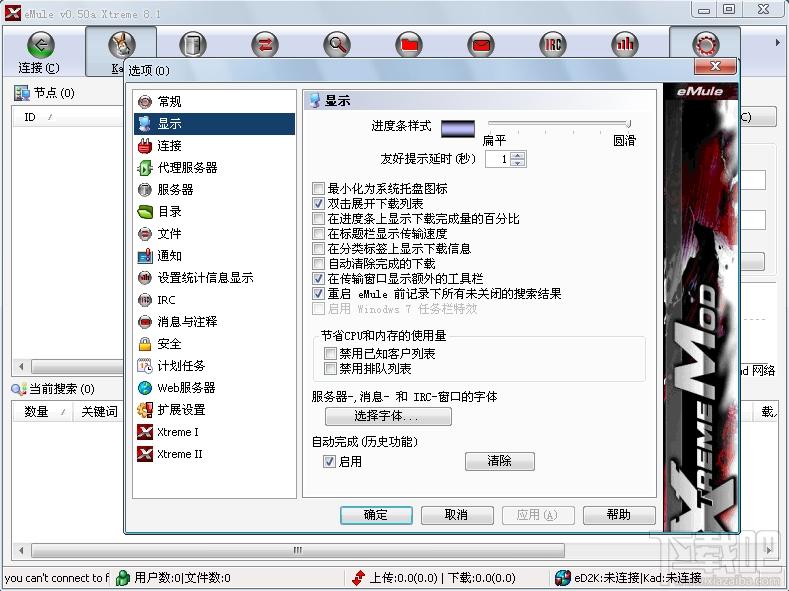Screen dimensions: 789x591
Task: Decrease tooltip delay with down arrow
Action: (x=518, y=163)
